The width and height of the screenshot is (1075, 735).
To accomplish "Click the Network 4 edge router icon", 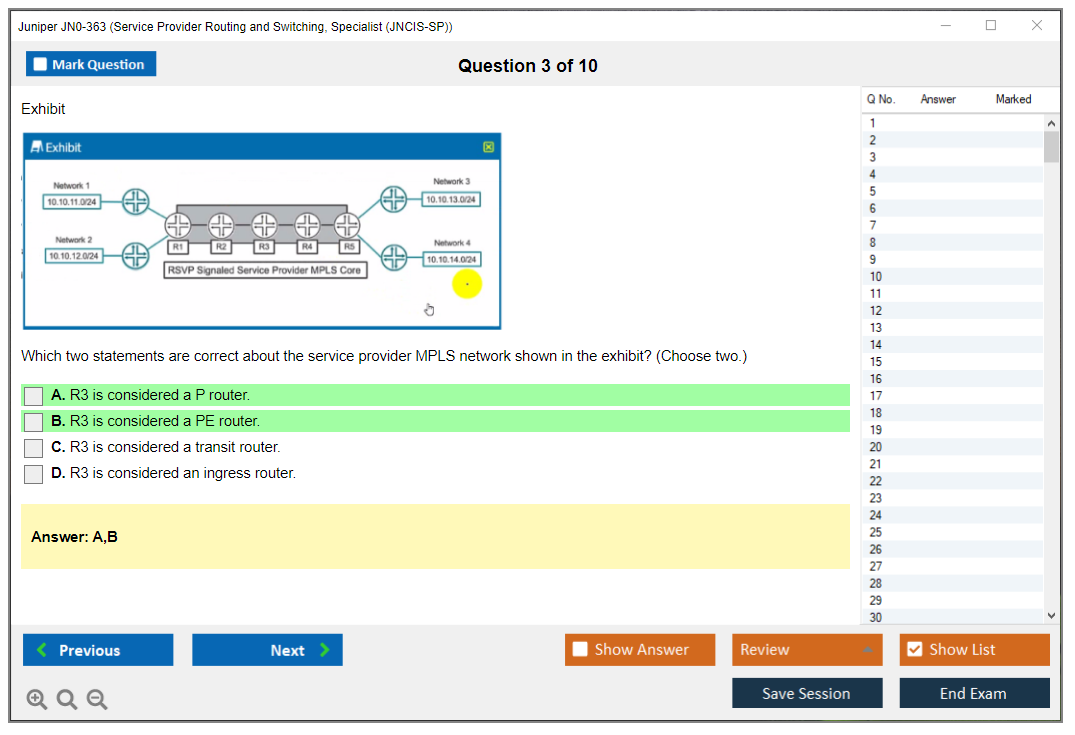I will pyautogui.click(x=395, y=257).
